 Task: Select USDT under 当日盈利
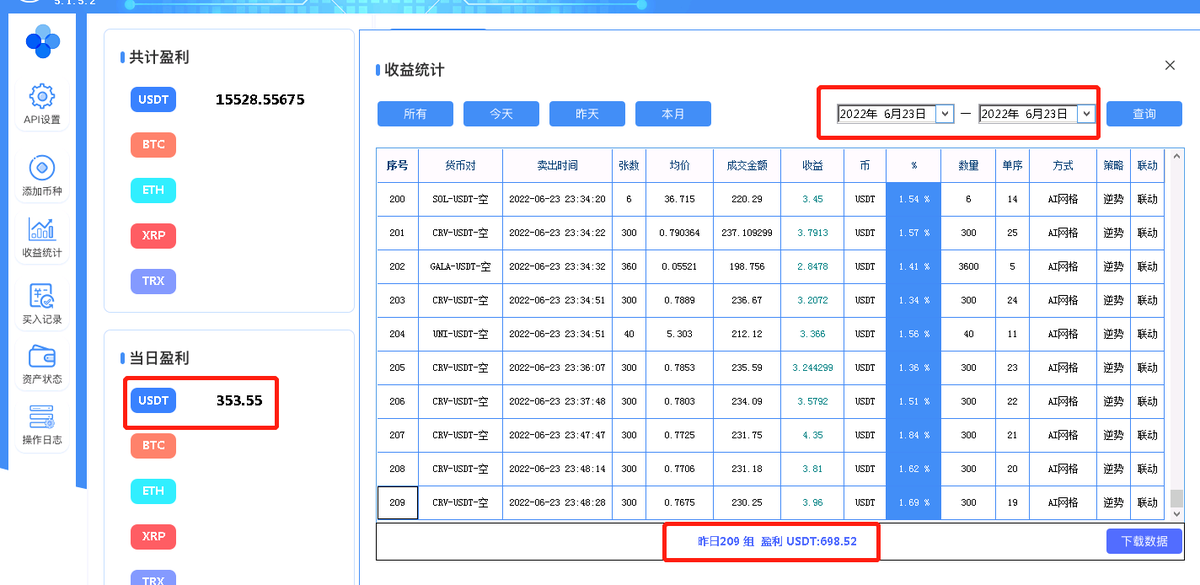(x=153, y=401)
